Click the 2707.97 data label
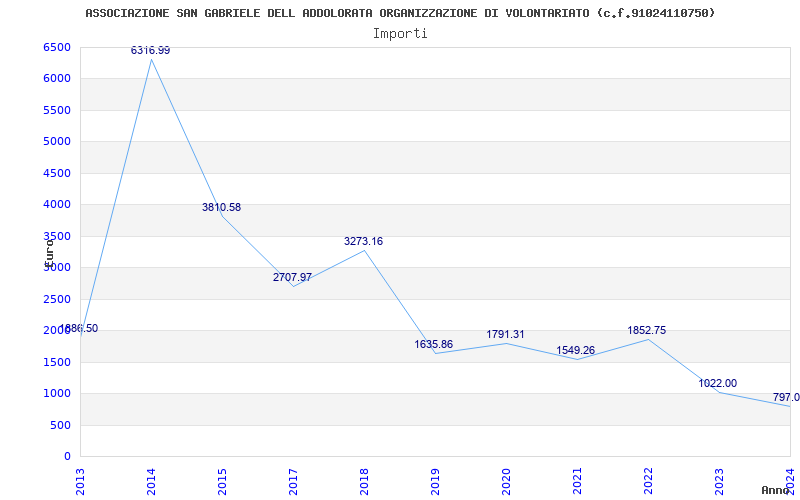This screenshot has height=500, width=800. click(x=292, y=278)
